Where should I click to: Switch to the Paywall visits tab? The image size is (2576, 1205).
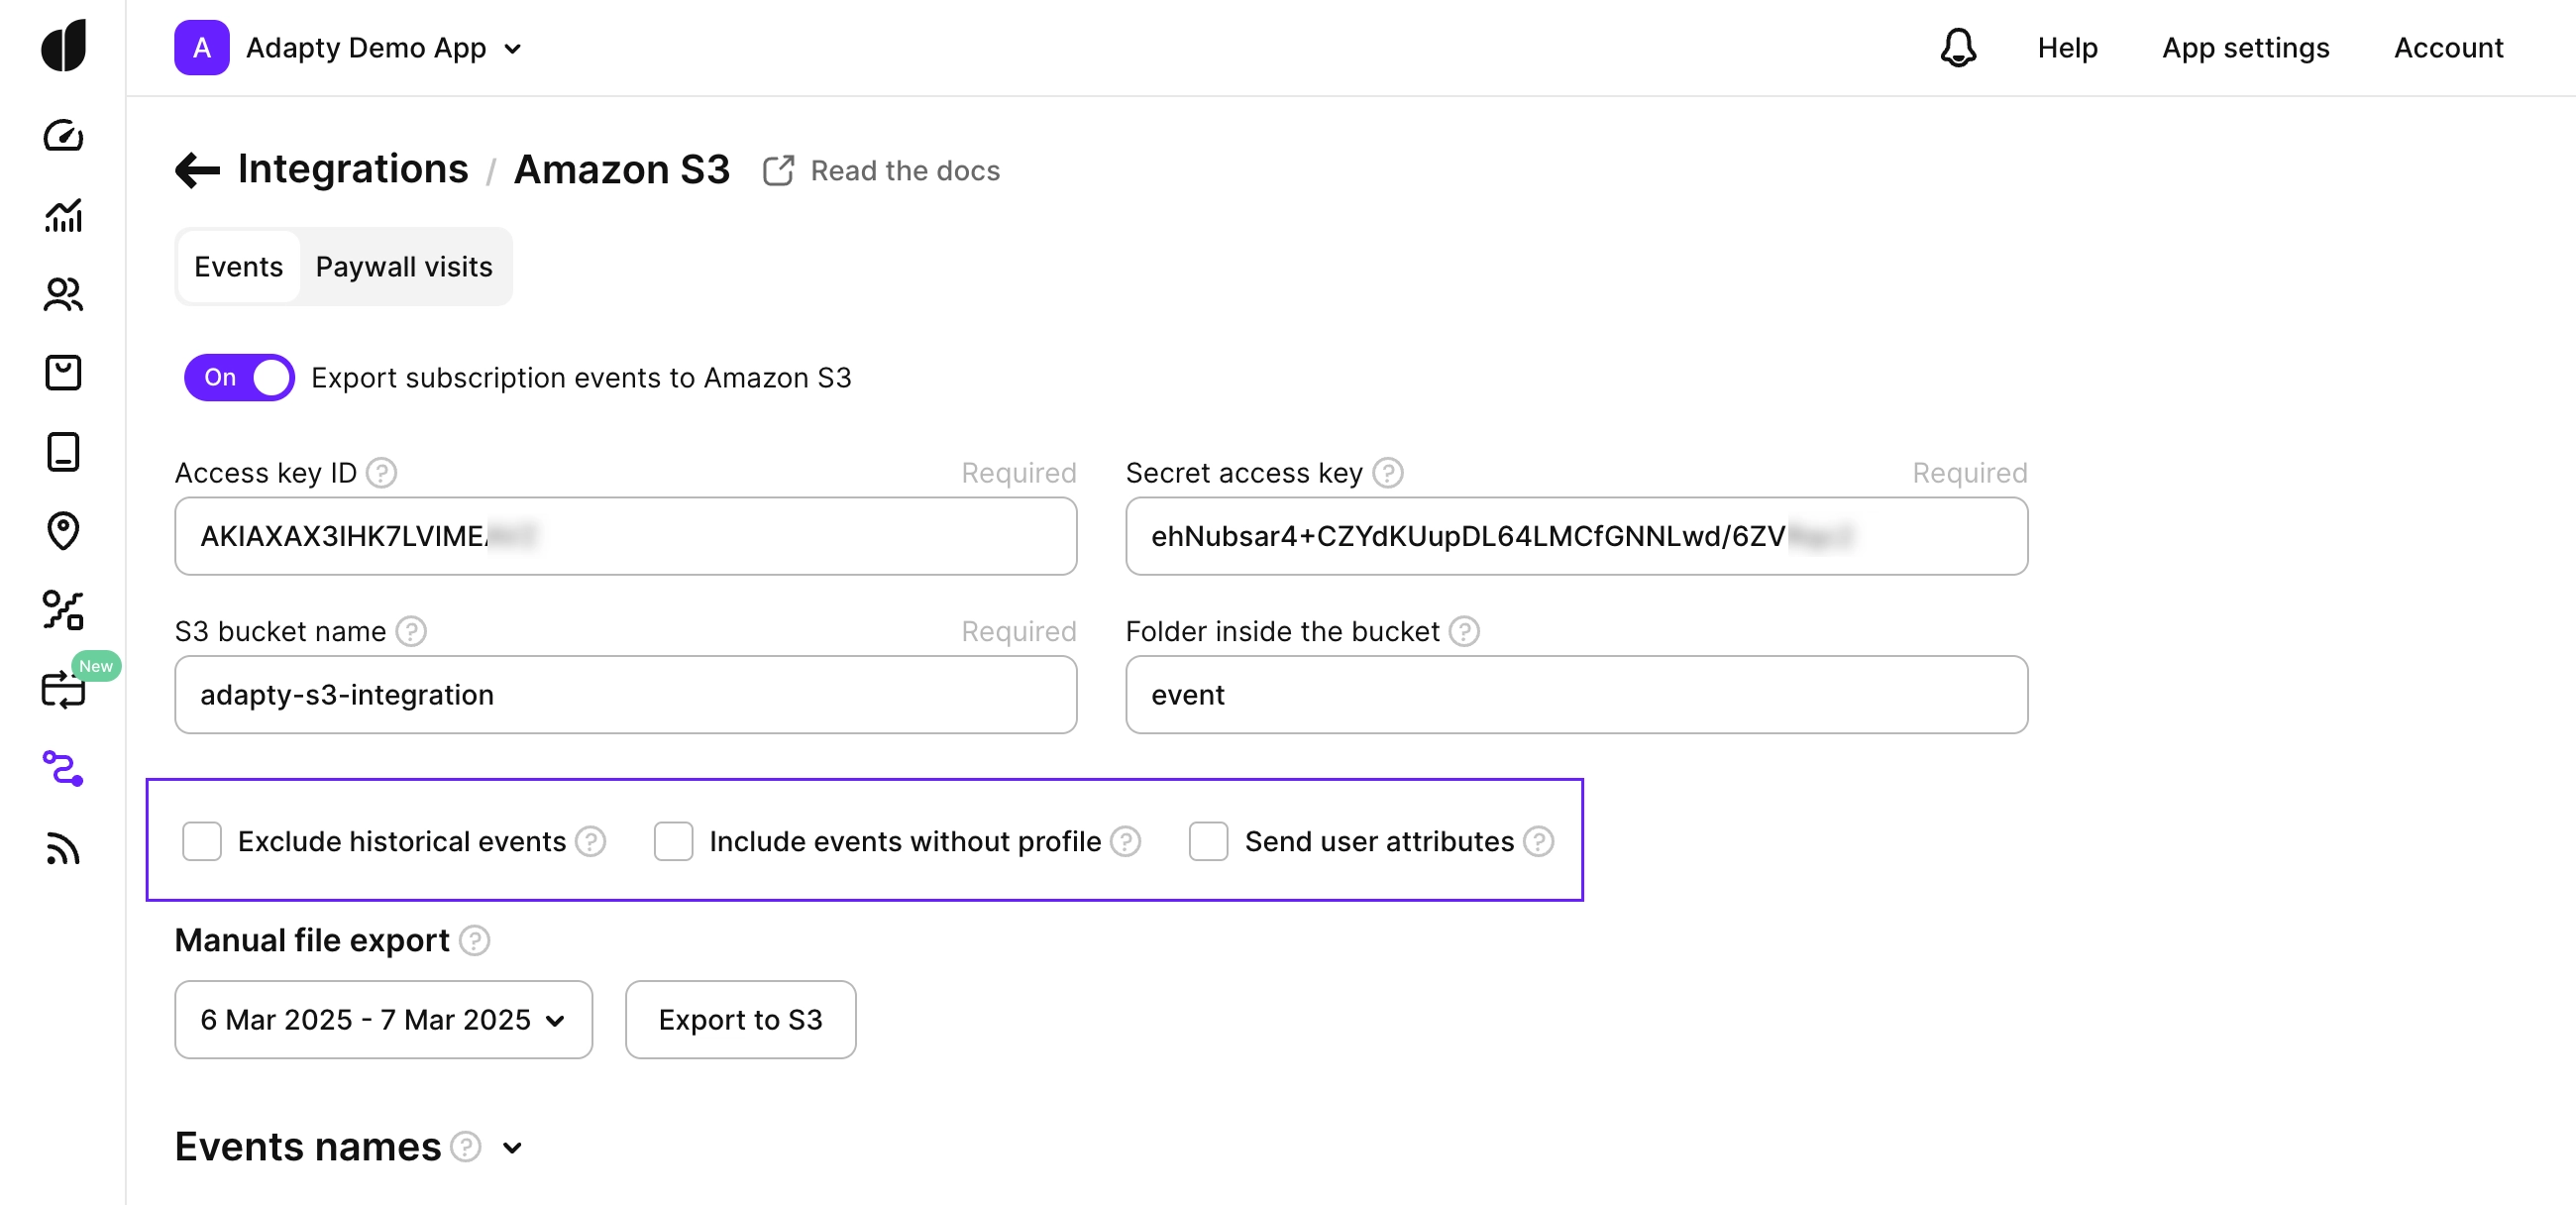coord(404,266)
